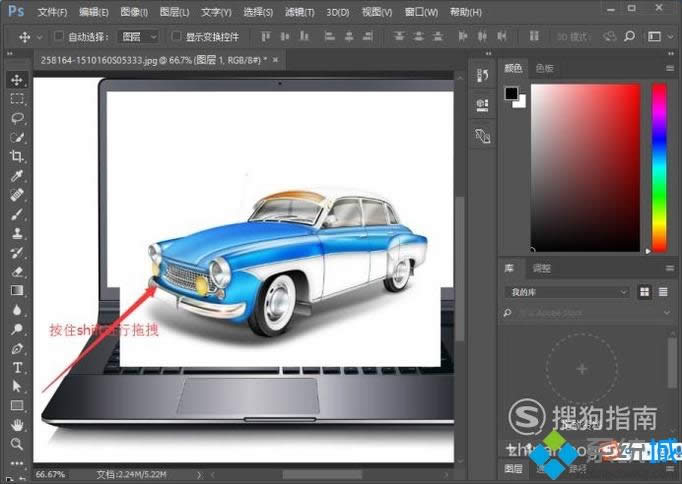Select the Blur tool
Viewport: 682px width, 484px height.
[x=17, y=310]
